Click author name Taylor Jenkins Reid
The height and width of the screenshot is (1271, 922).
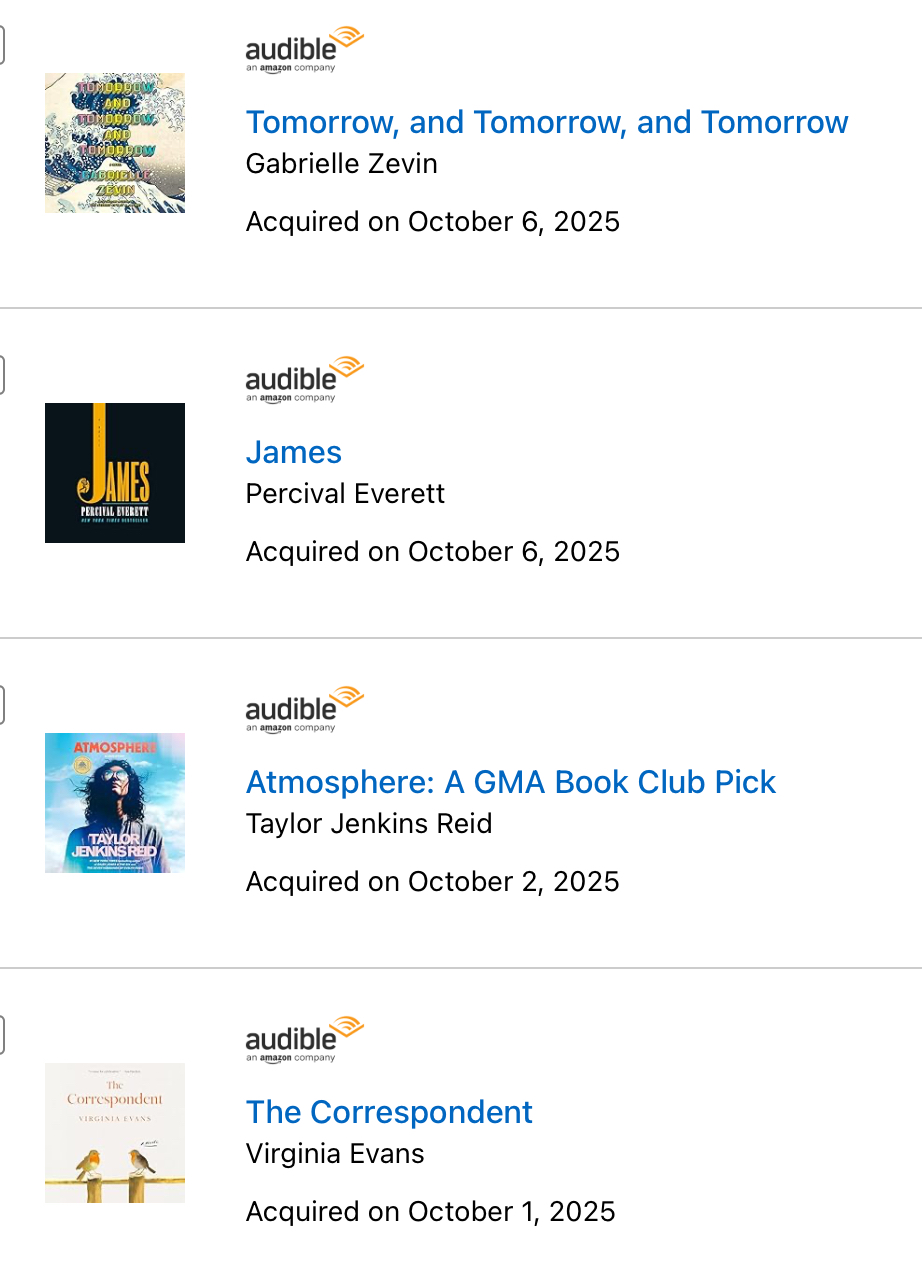369,823
